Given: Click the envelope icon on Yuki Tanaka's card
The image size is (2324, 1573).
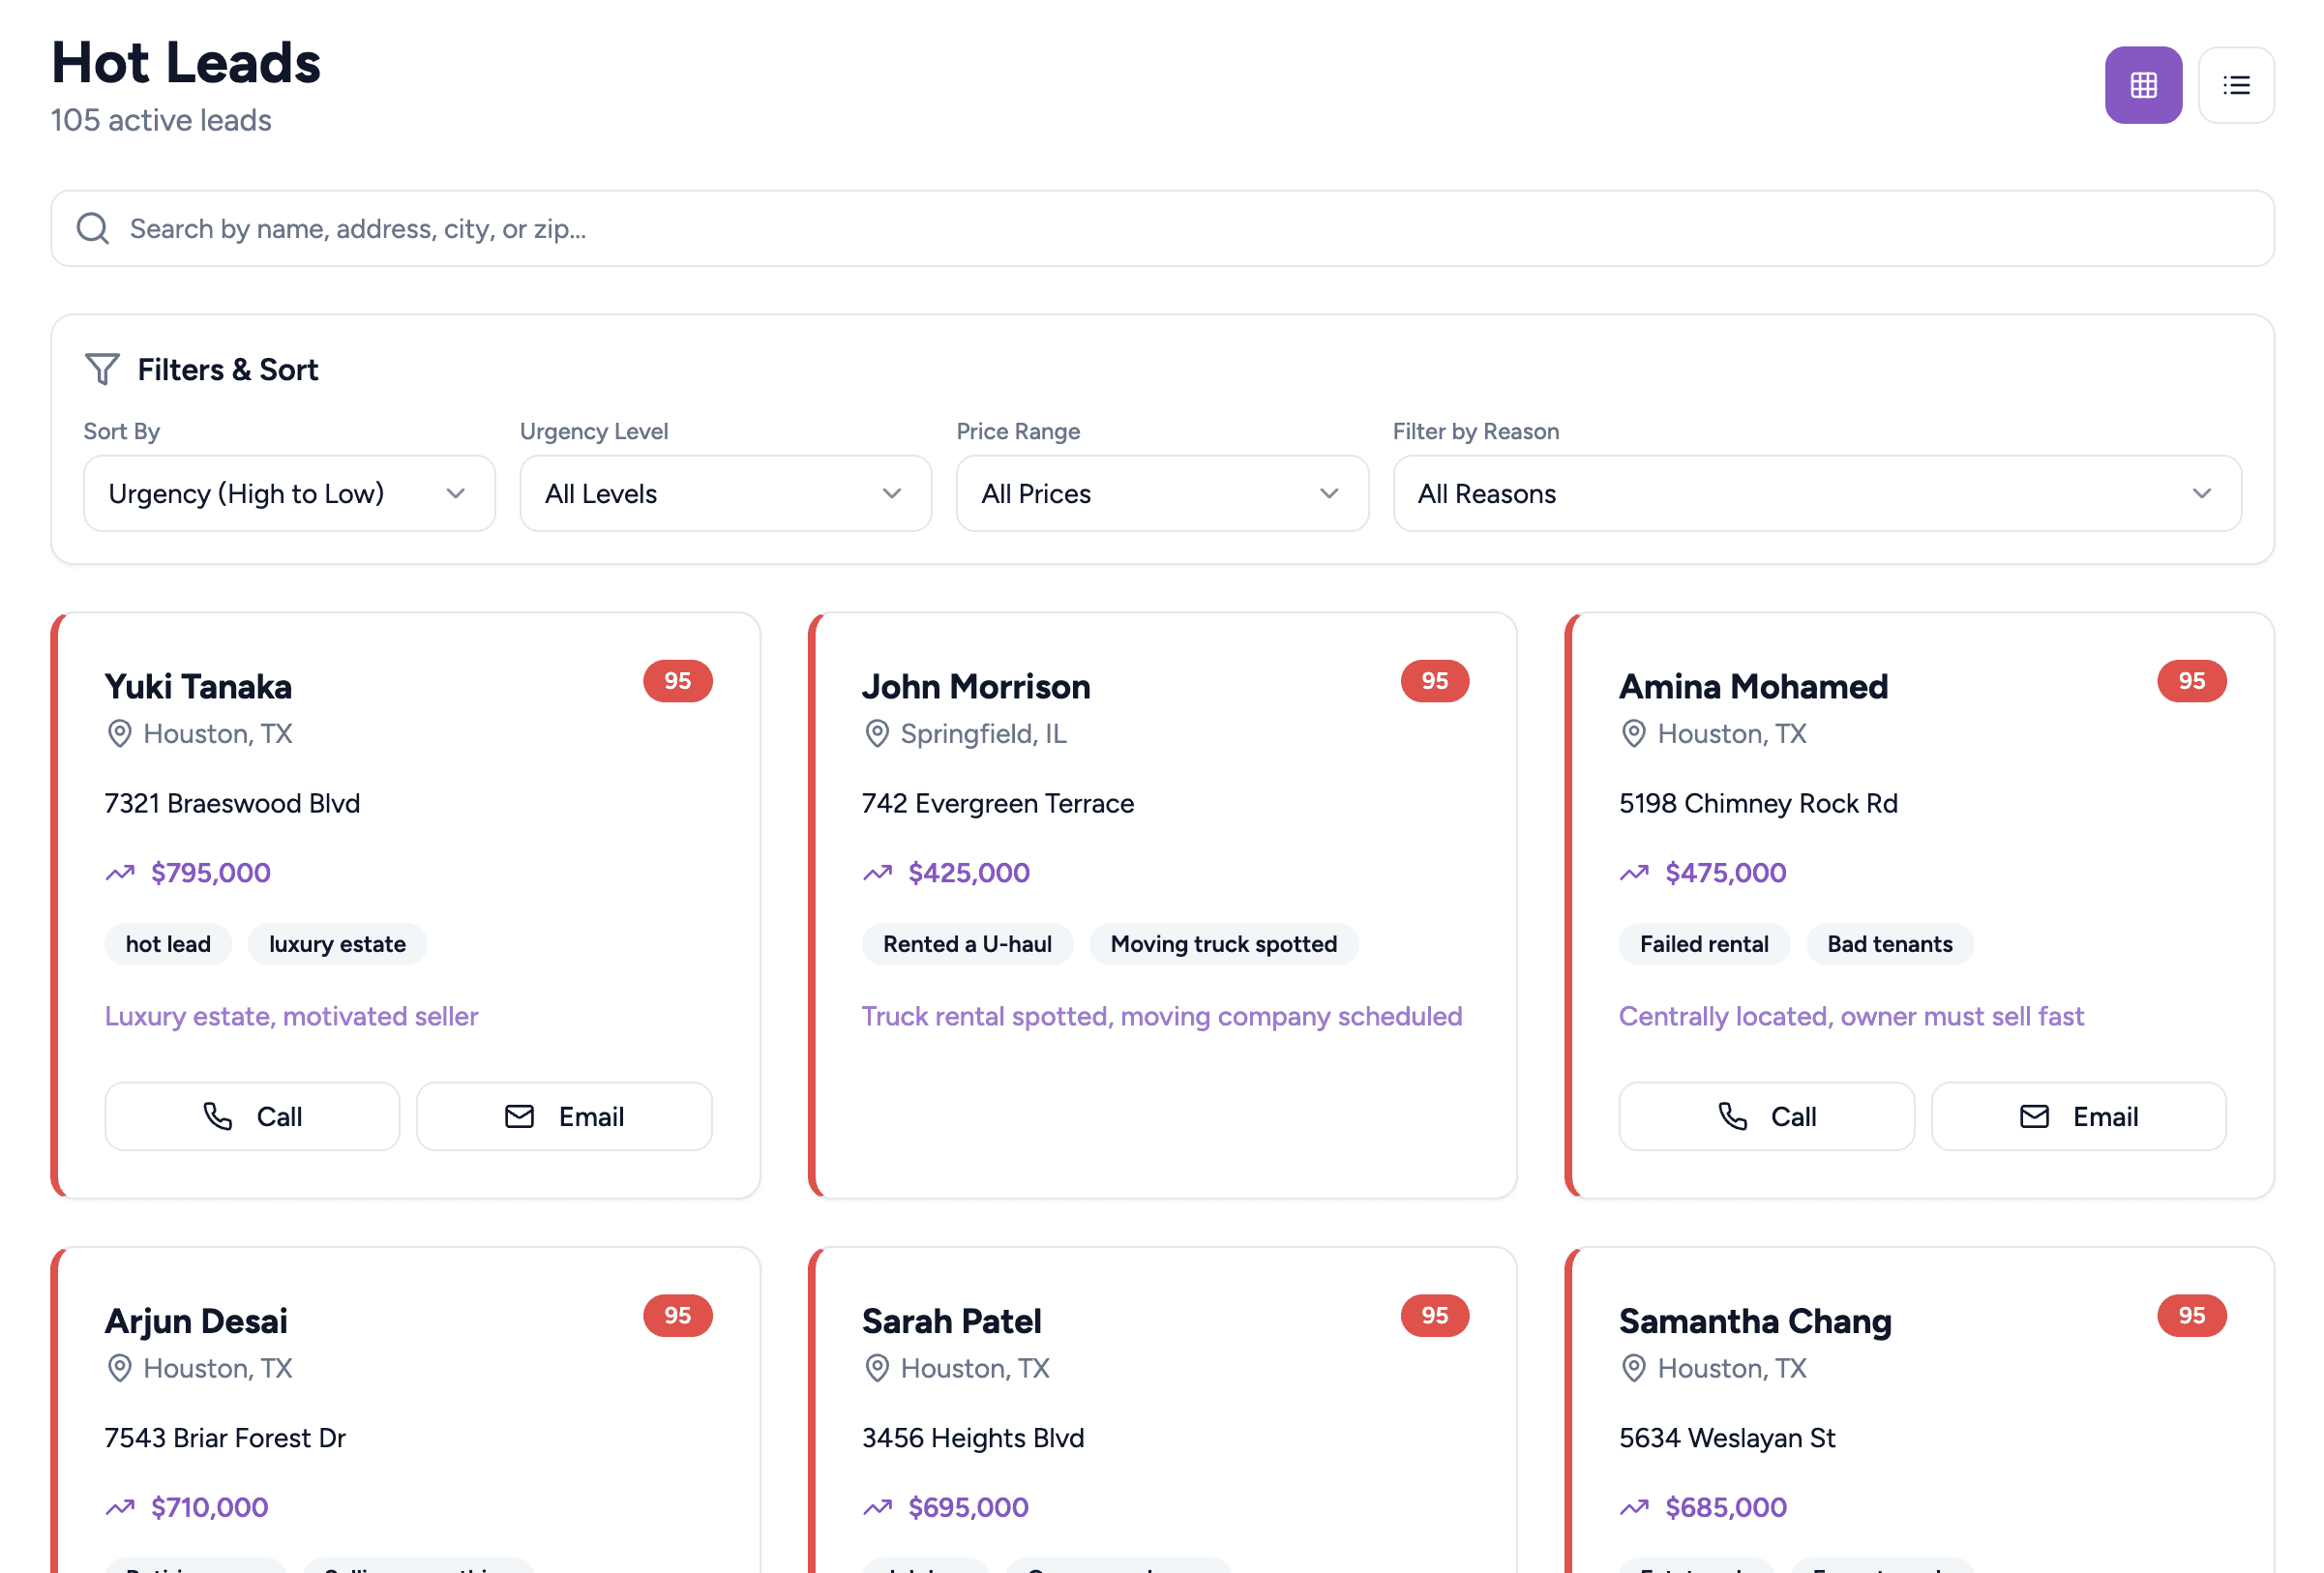Looking at the screenshot, I should (x=519, y=1116).
